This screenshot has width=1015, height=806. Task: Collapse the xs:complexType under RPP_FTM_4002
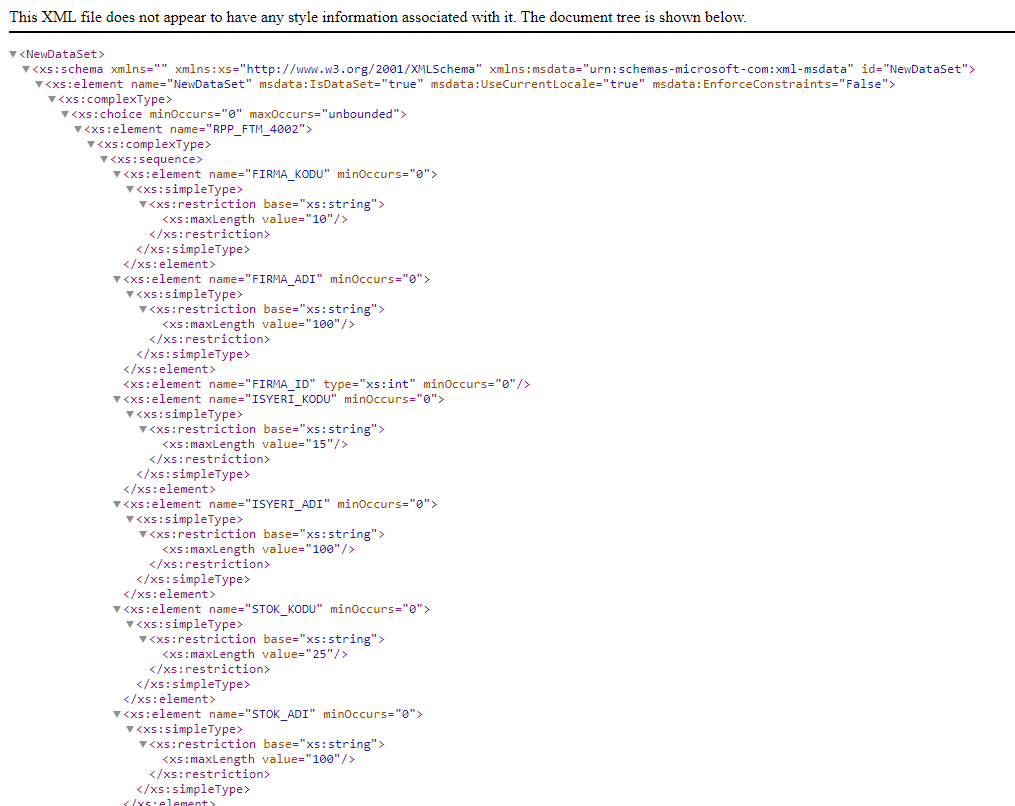(91, 144)
